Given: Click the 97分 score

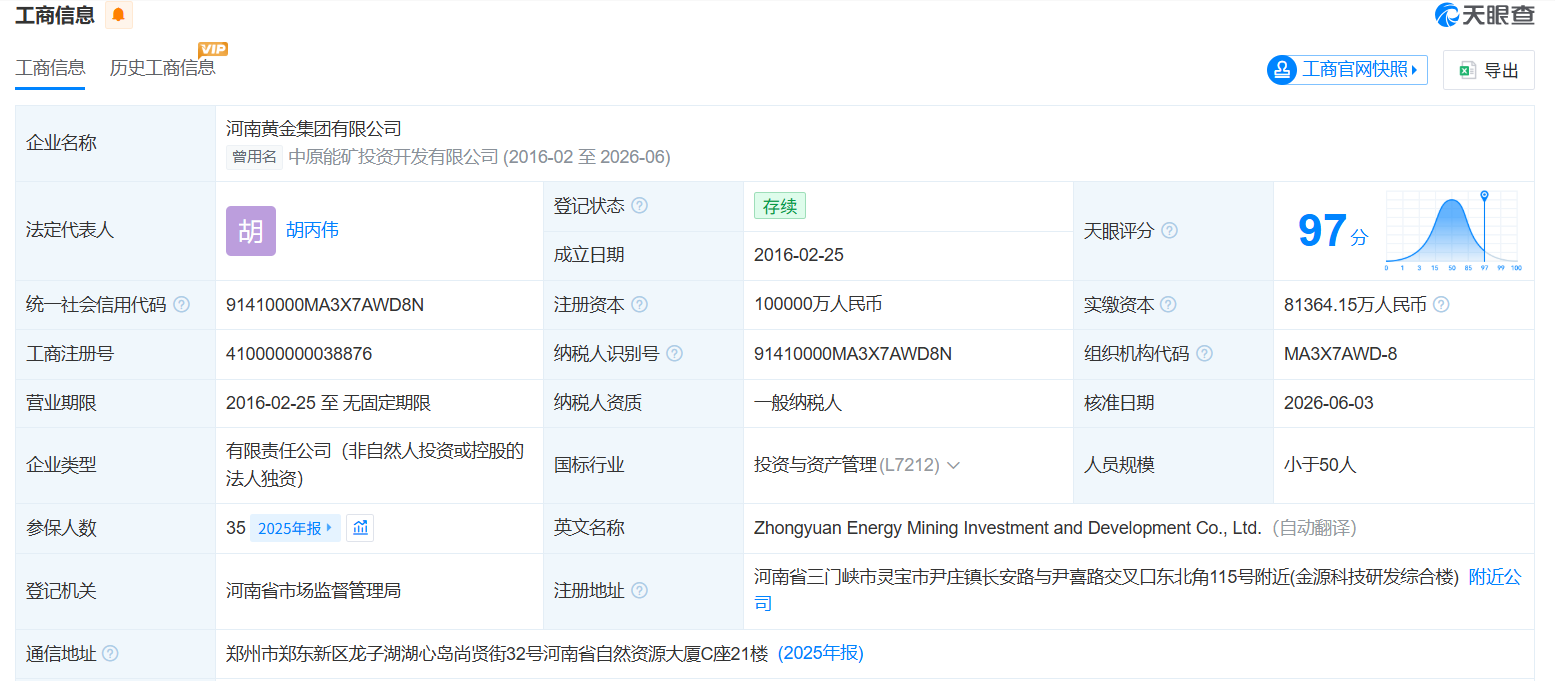Looking at the screenshot, I should tap(1332, 231).
